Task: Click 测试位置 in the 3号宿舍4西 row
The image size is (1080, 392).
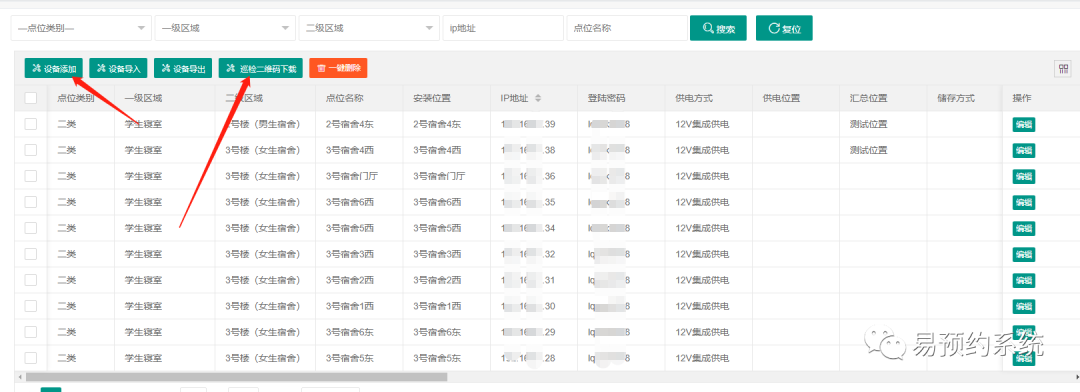Action: 869,150
